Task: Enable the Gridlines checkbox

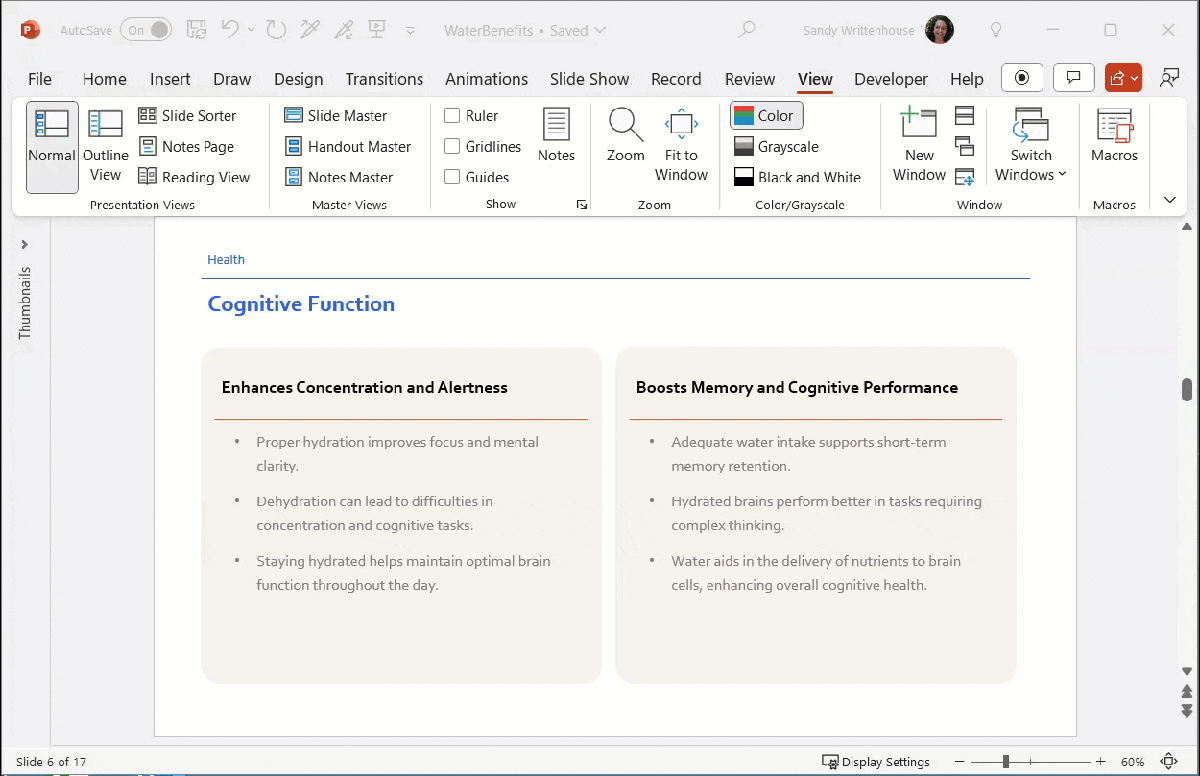Action: coord(452,147)
